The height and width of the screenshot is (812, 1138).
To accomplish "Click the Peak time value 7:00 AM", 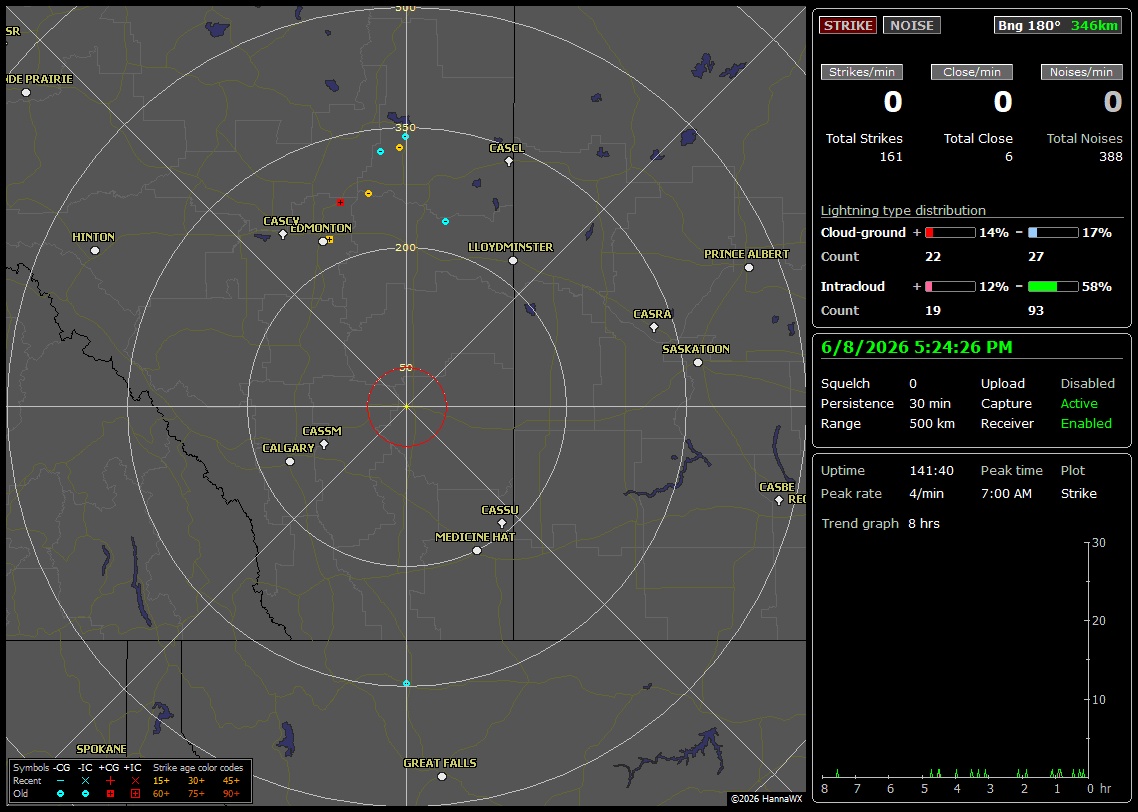I will point(1006,493).
